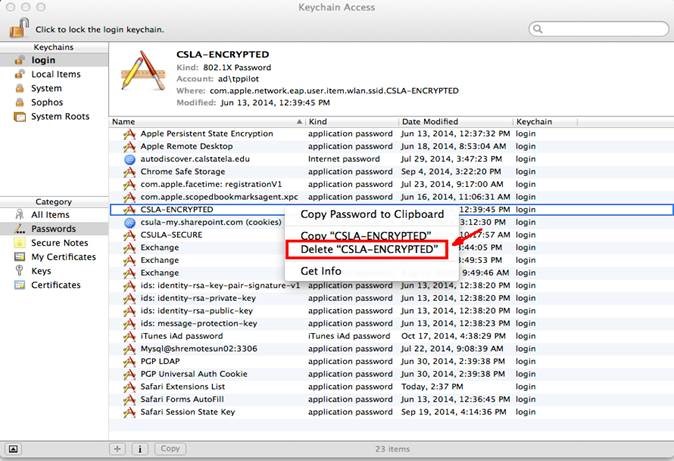The width and height of the screenshot is (674, 461).
Task: Select Apple Remote Desktop entry
Action: click(391, 146)
